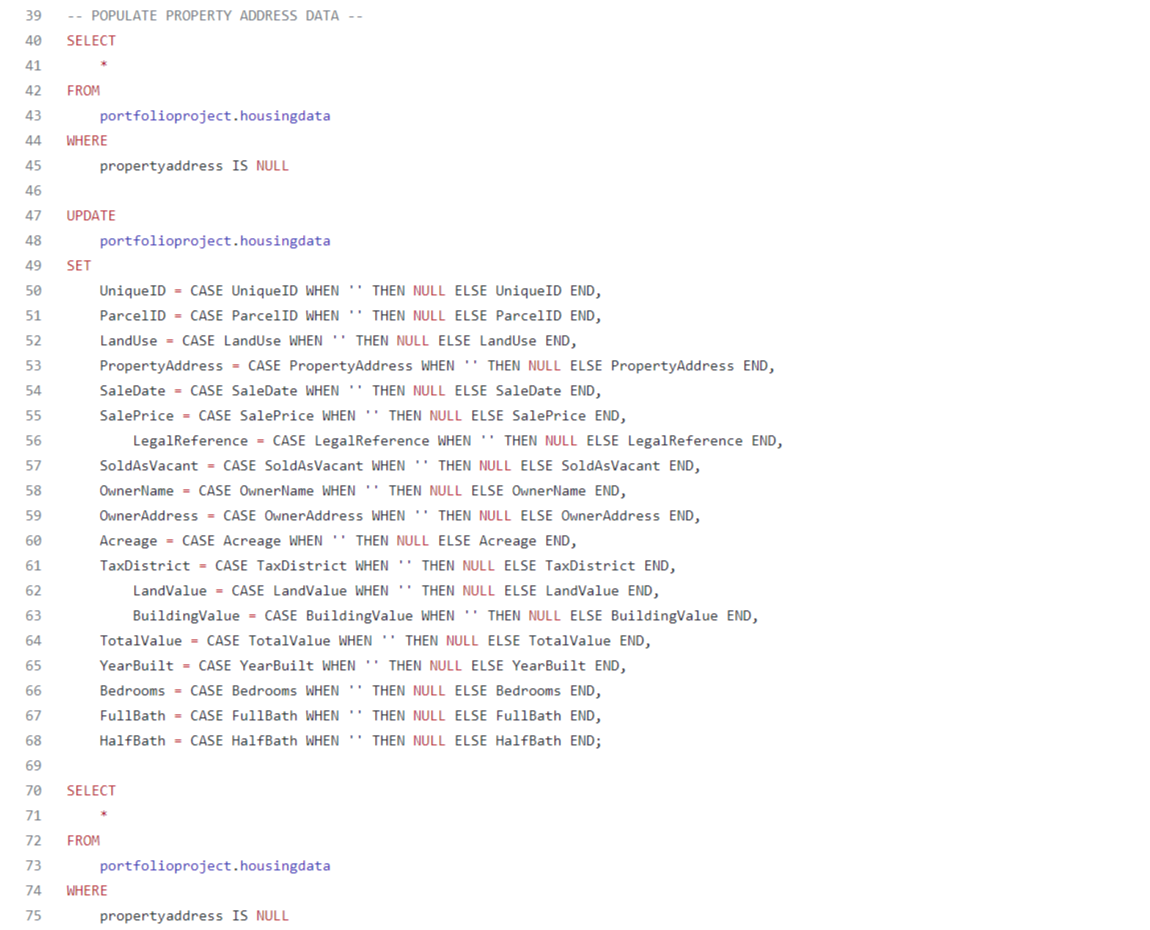Click "propertyaddress IS NULL" on line 75
Image resolution: width=1150 pixels, height=930 pixels.
coord(194,915)
